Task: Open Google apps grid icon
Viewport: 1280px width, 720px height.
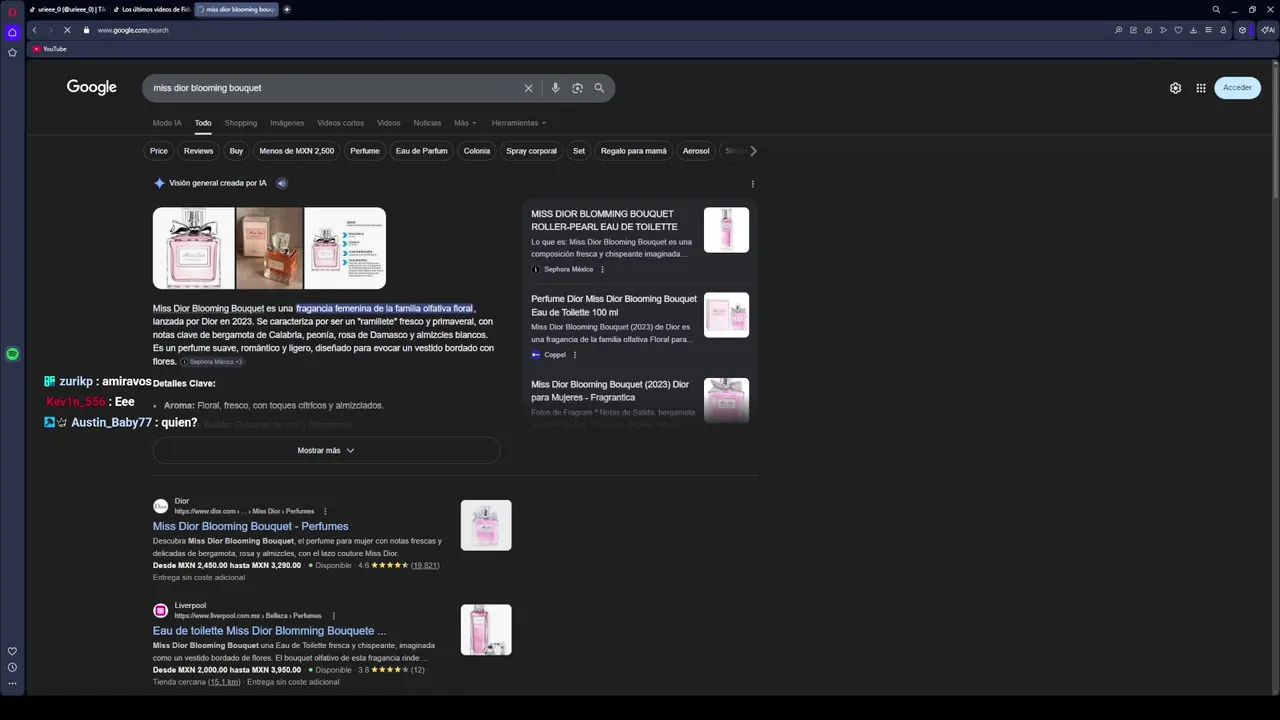Action: pos(1201,88)
